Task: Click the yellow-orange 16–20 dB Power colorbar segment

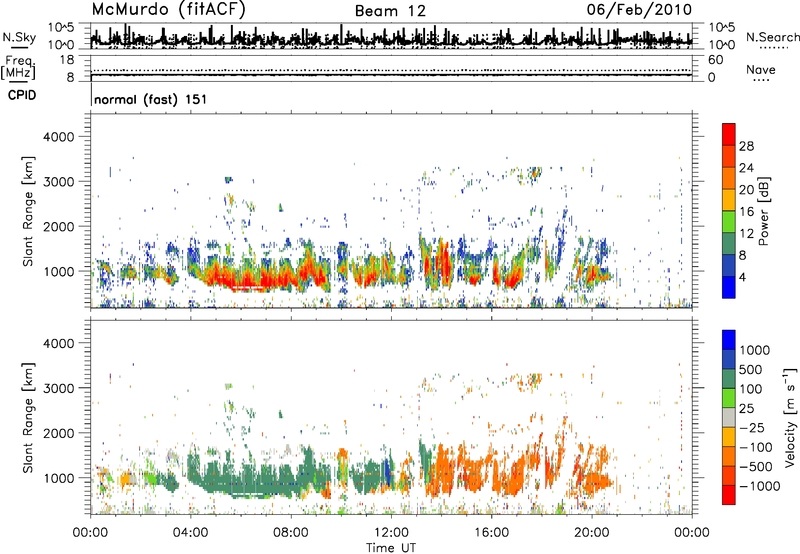Action: click(x=729, y=200)
